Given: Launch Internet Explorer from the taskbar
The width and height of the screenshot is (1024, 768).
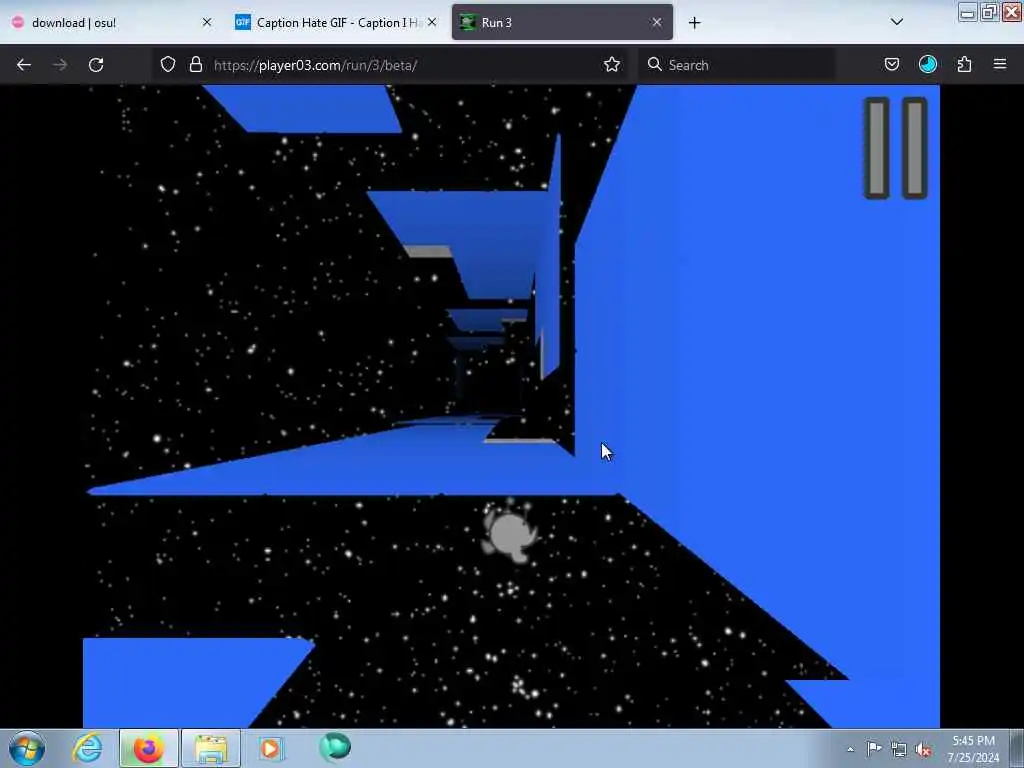Looking at the screenshot, I should click(x=87, y=748).
